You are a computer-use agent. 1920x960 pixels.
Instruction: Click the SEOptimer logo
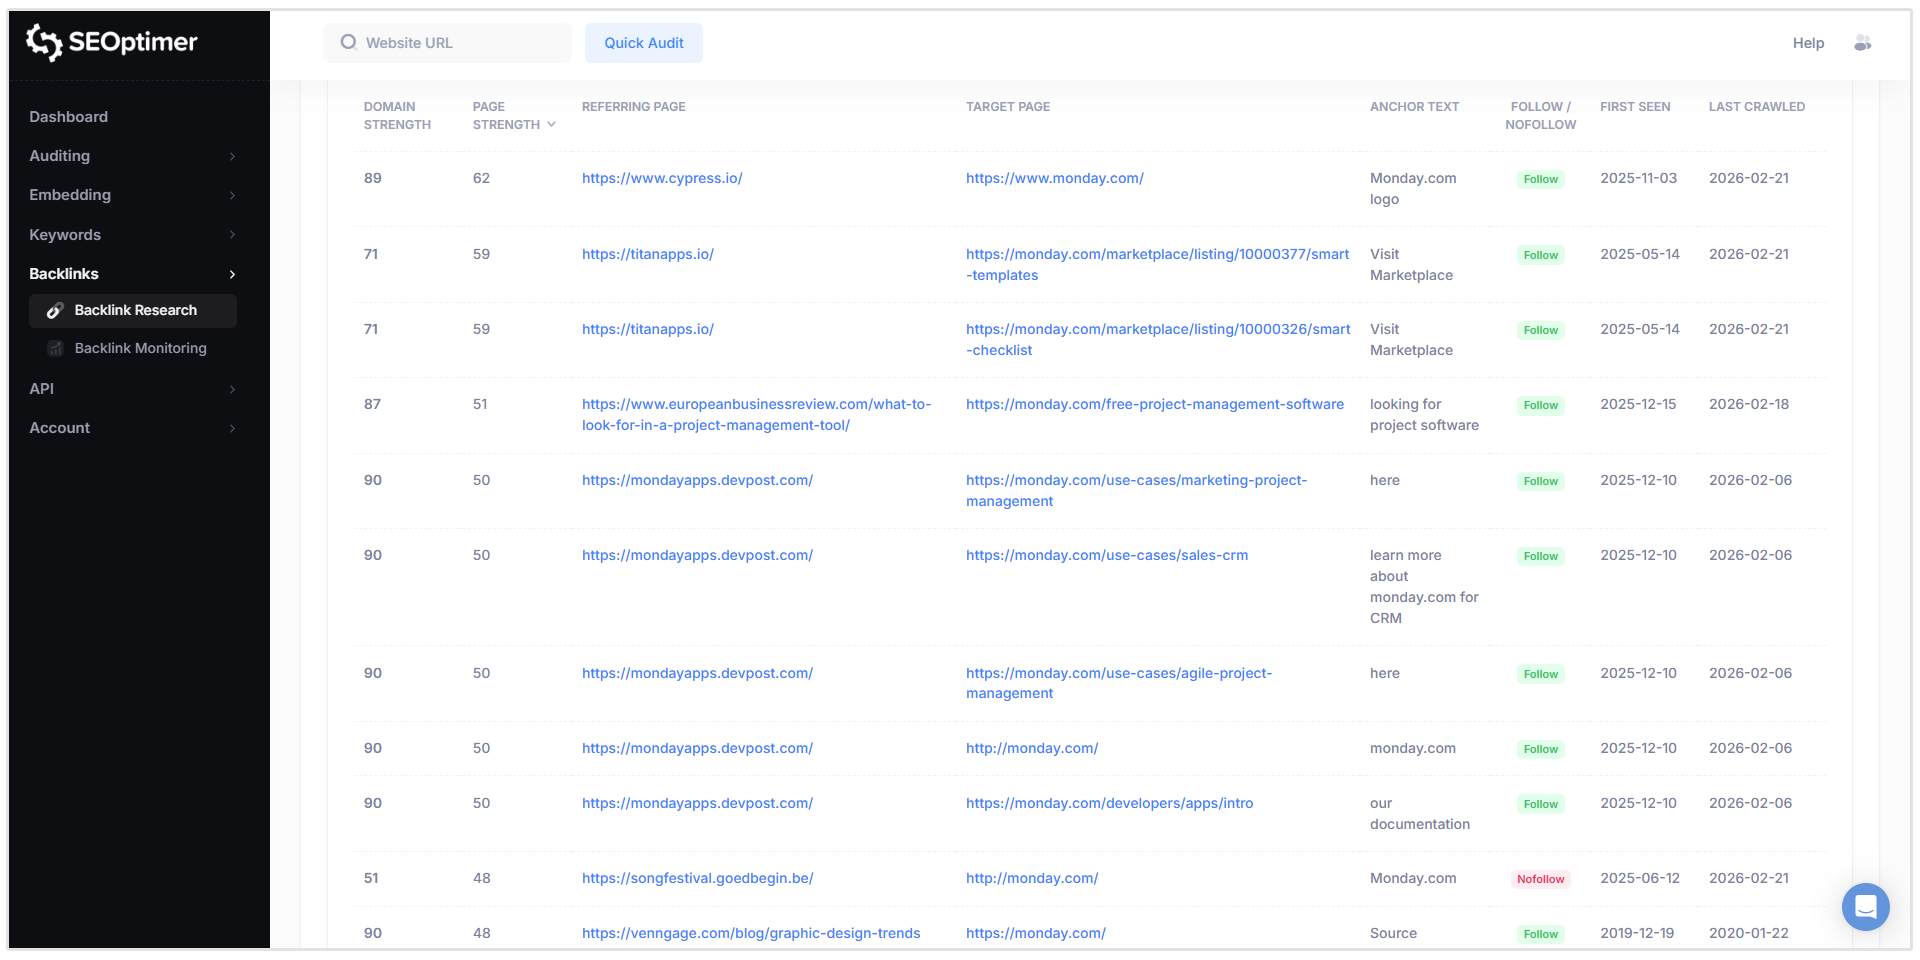[110, 42]
